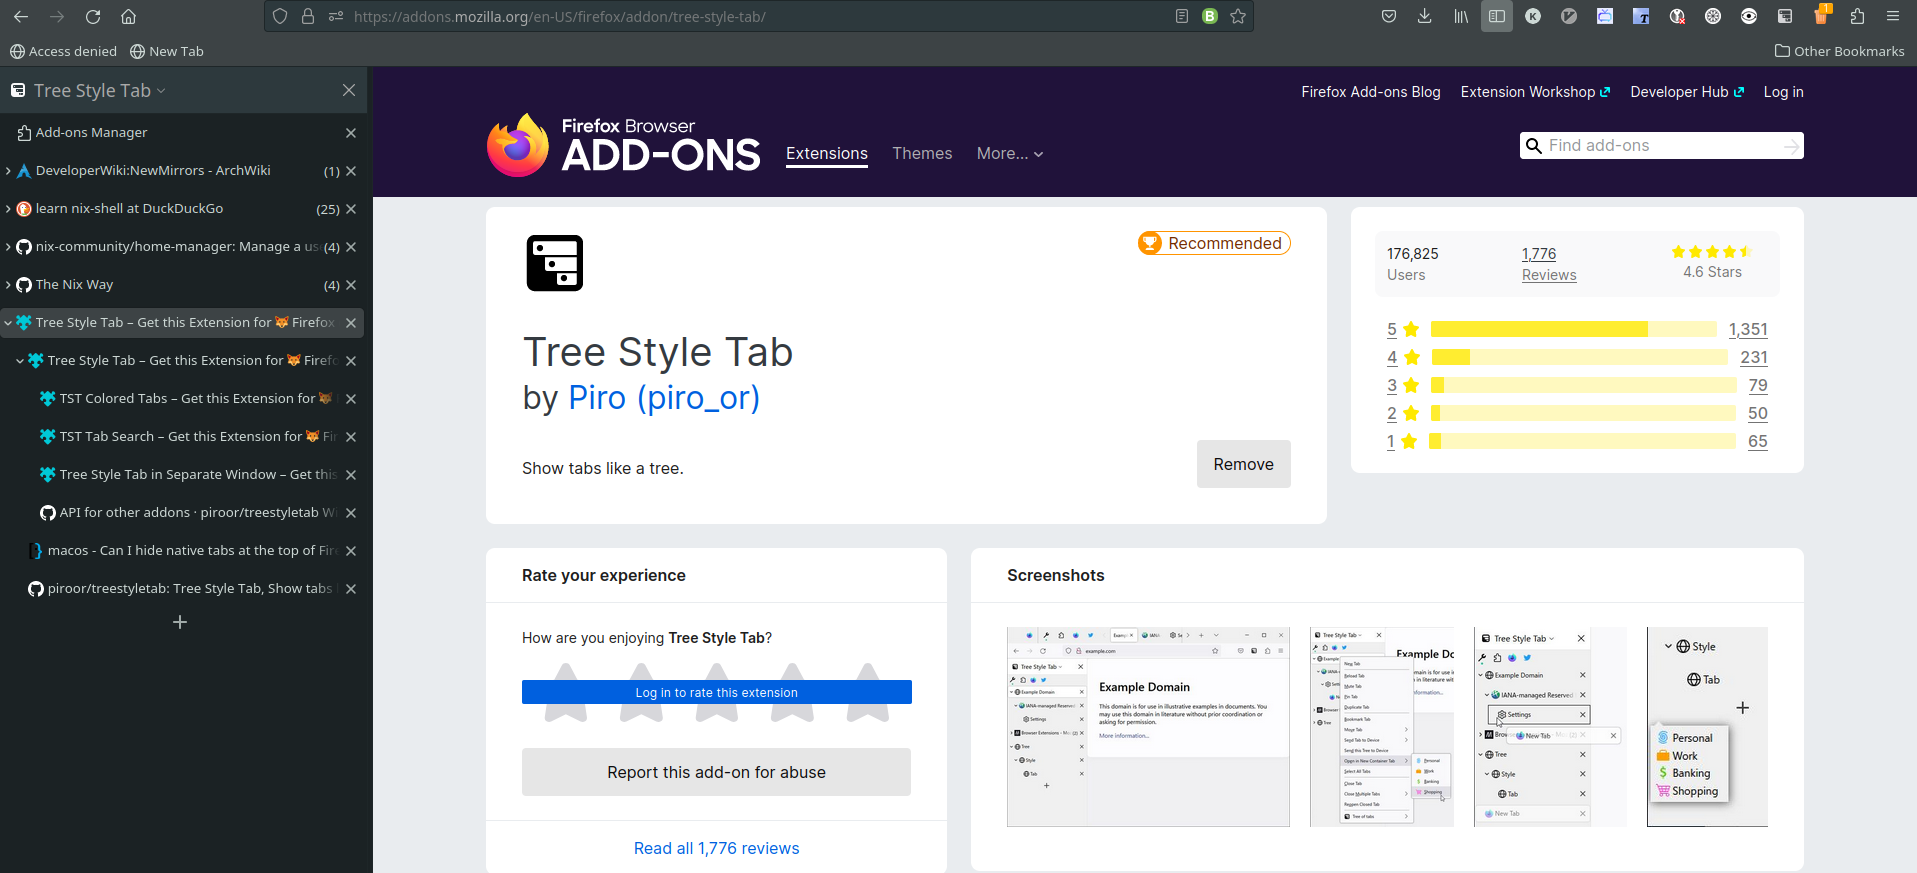Open site permissions icon in address bar
The image size is (1917, 873).
point(336,16)
